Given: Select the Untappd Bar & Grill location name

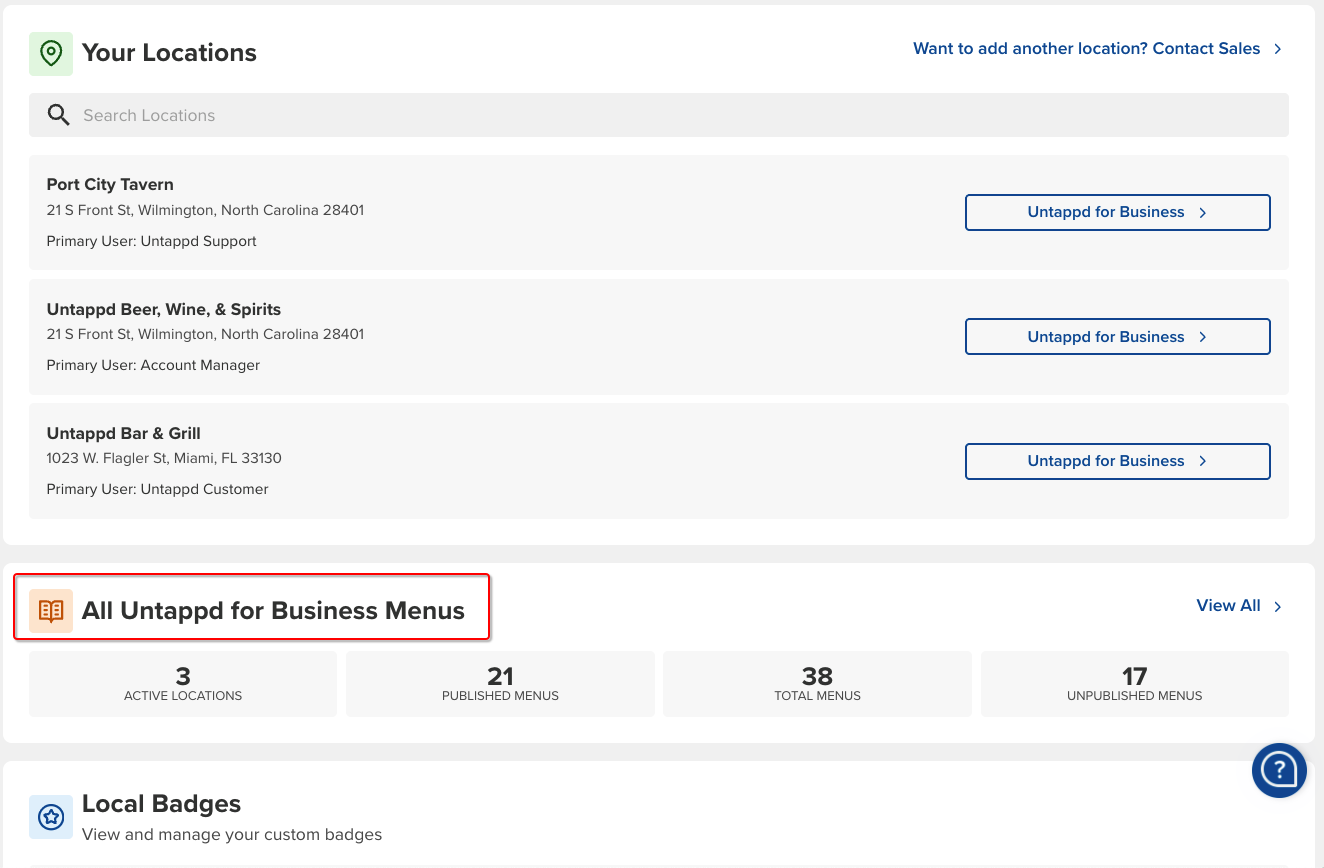Looking at the screenshot, I should [x=124, y=433].
